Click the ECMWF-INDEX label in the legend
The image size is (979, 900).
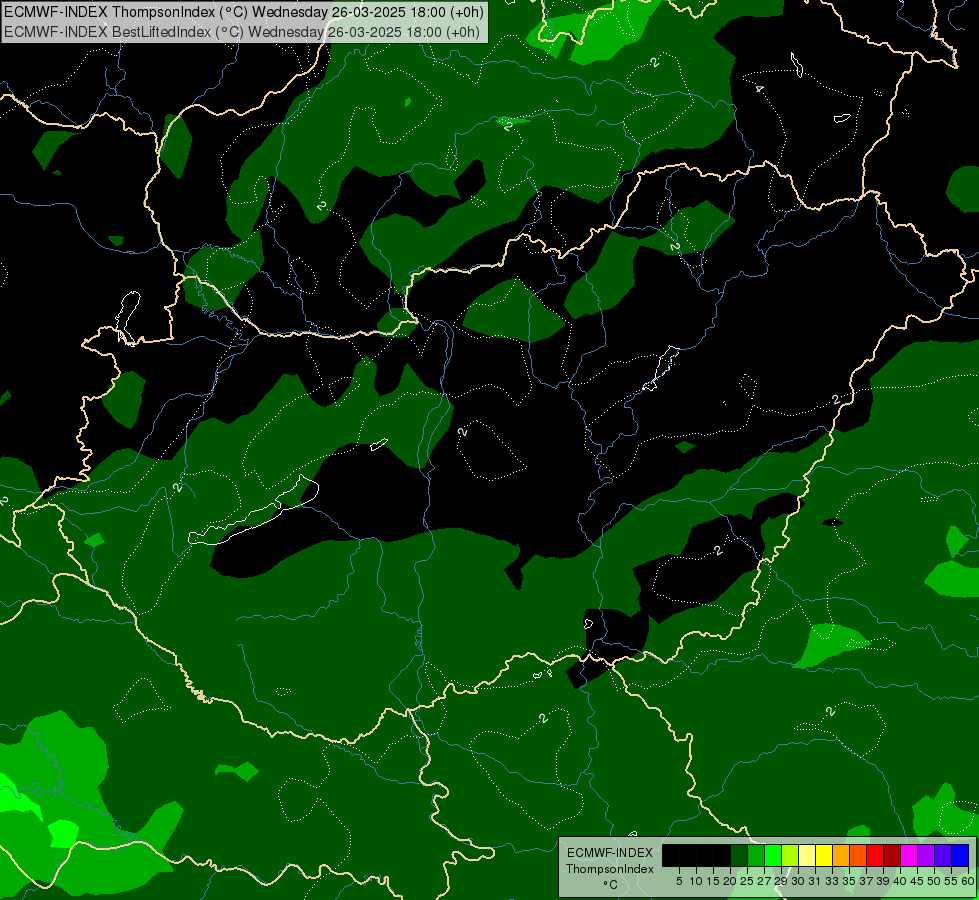(x=610, y=853)
